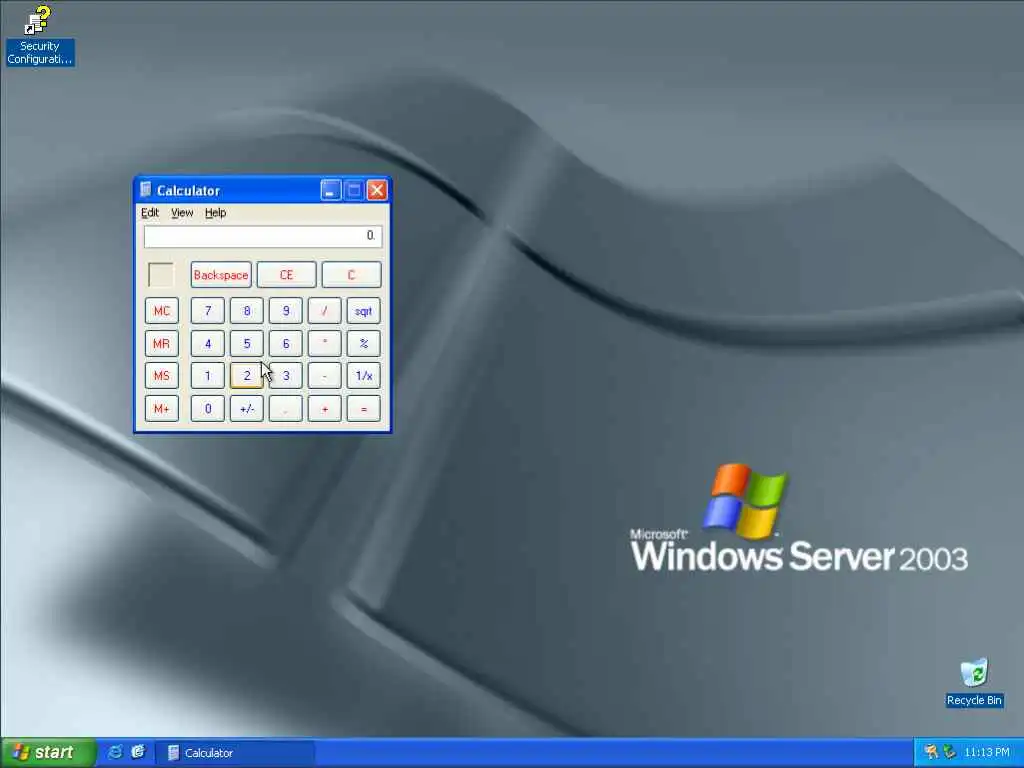The width and height of the screenshot is (1024, 768).
Task: Click the digit 3 key
Action: [x=286, y=376]
